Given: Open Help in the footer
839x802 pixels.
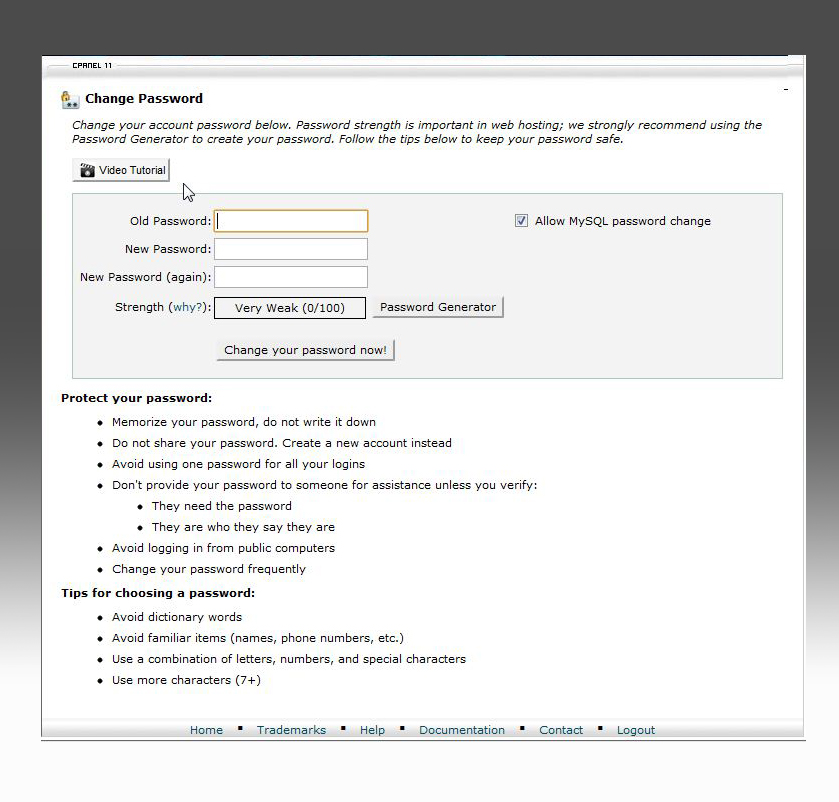Looking at the screenshot, I should pos(372,730).
